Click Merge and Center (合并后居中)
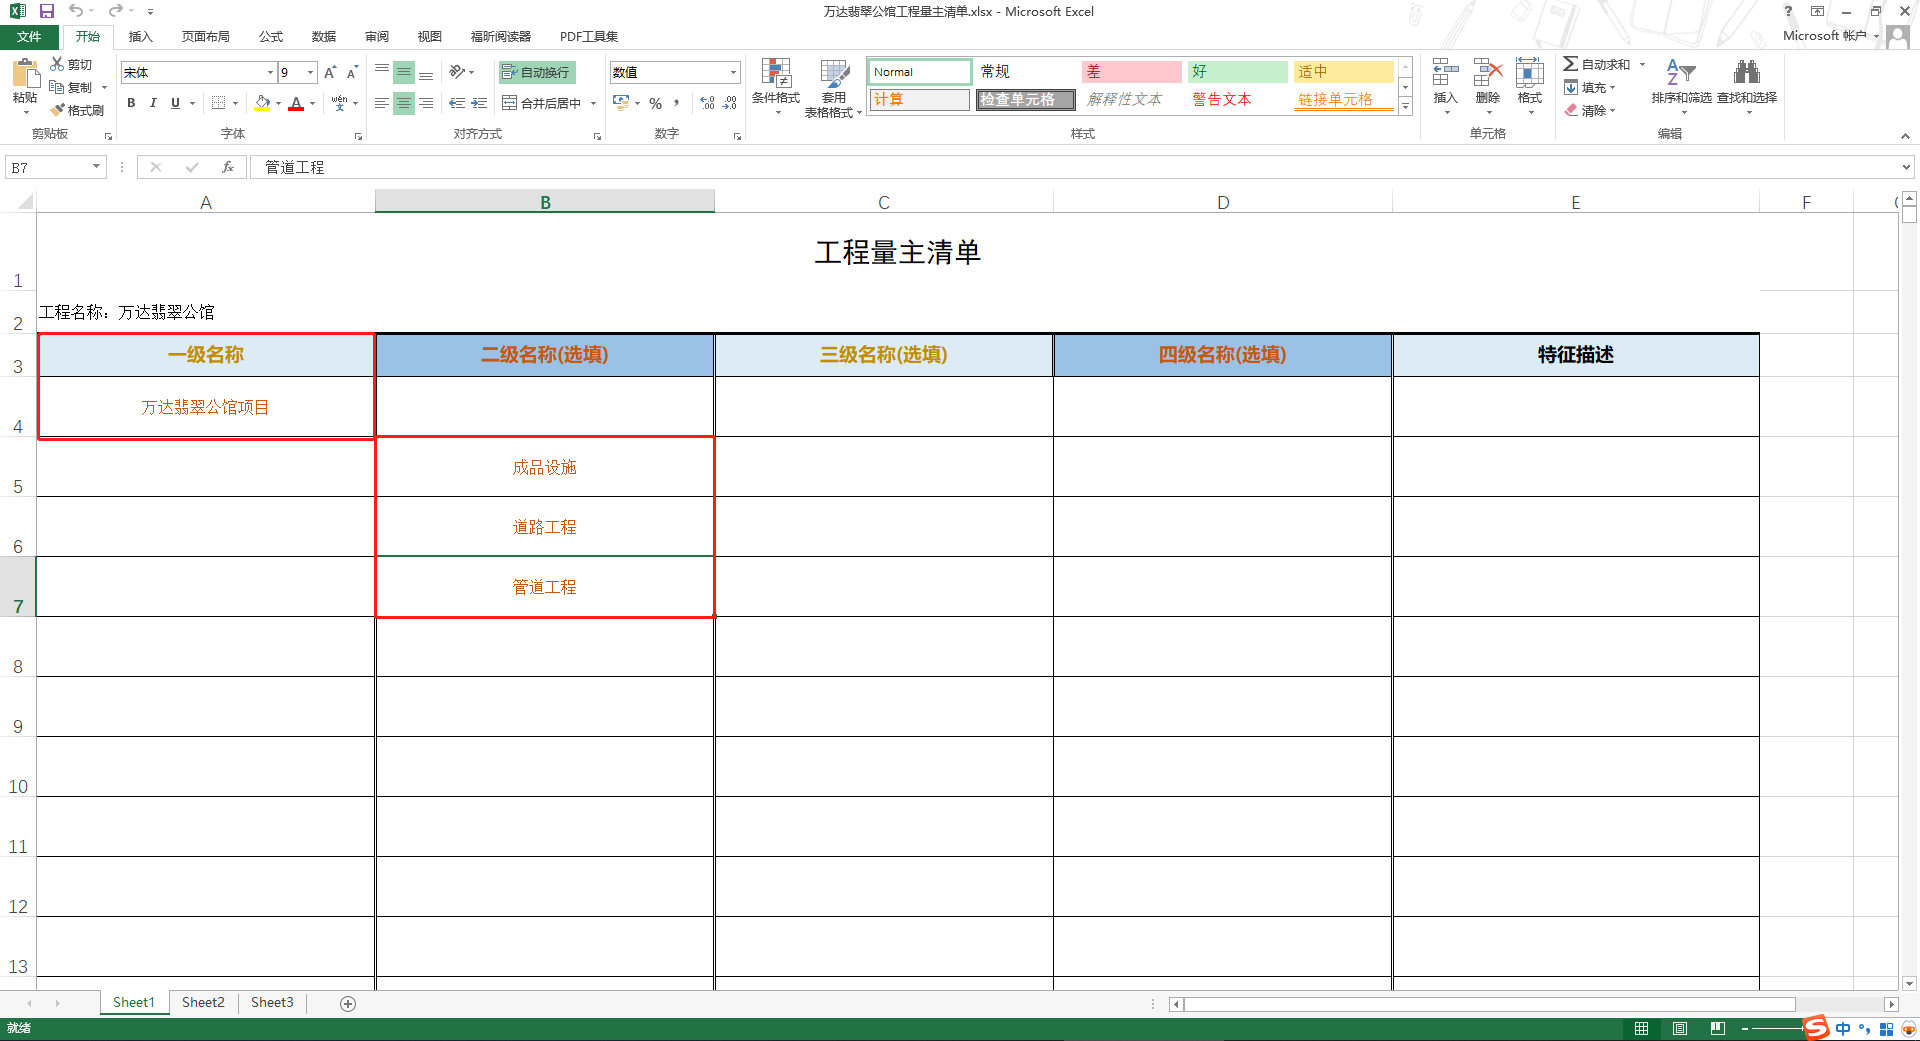1920x1041 pixels. click(x=542, y=103)
